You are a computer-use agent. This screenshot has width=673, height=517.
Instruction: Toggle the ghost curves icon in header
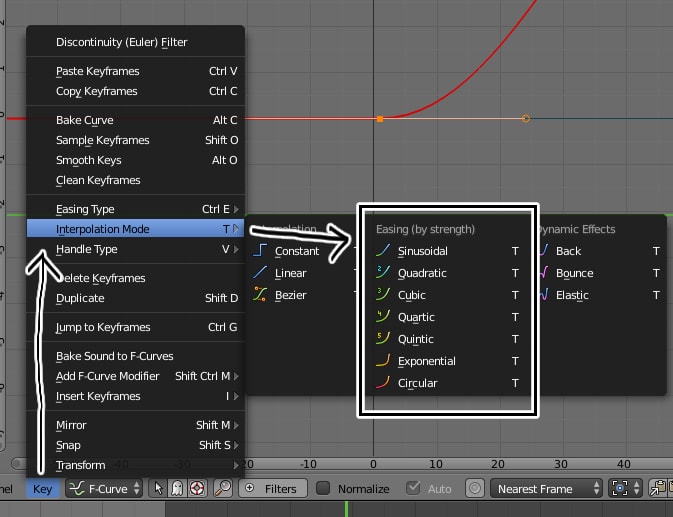[177, 488]
